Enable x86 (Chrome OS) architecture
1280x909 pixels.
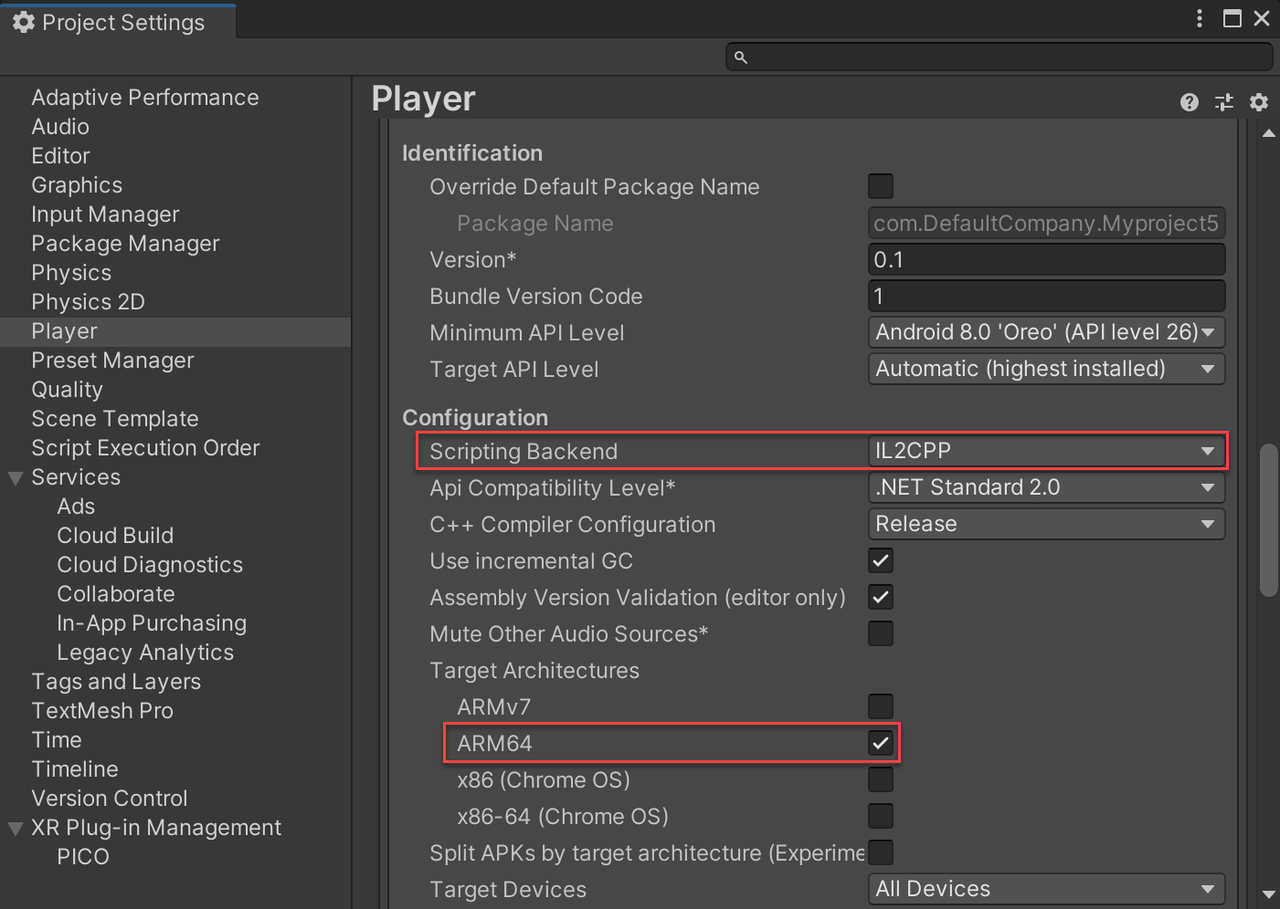881,780
